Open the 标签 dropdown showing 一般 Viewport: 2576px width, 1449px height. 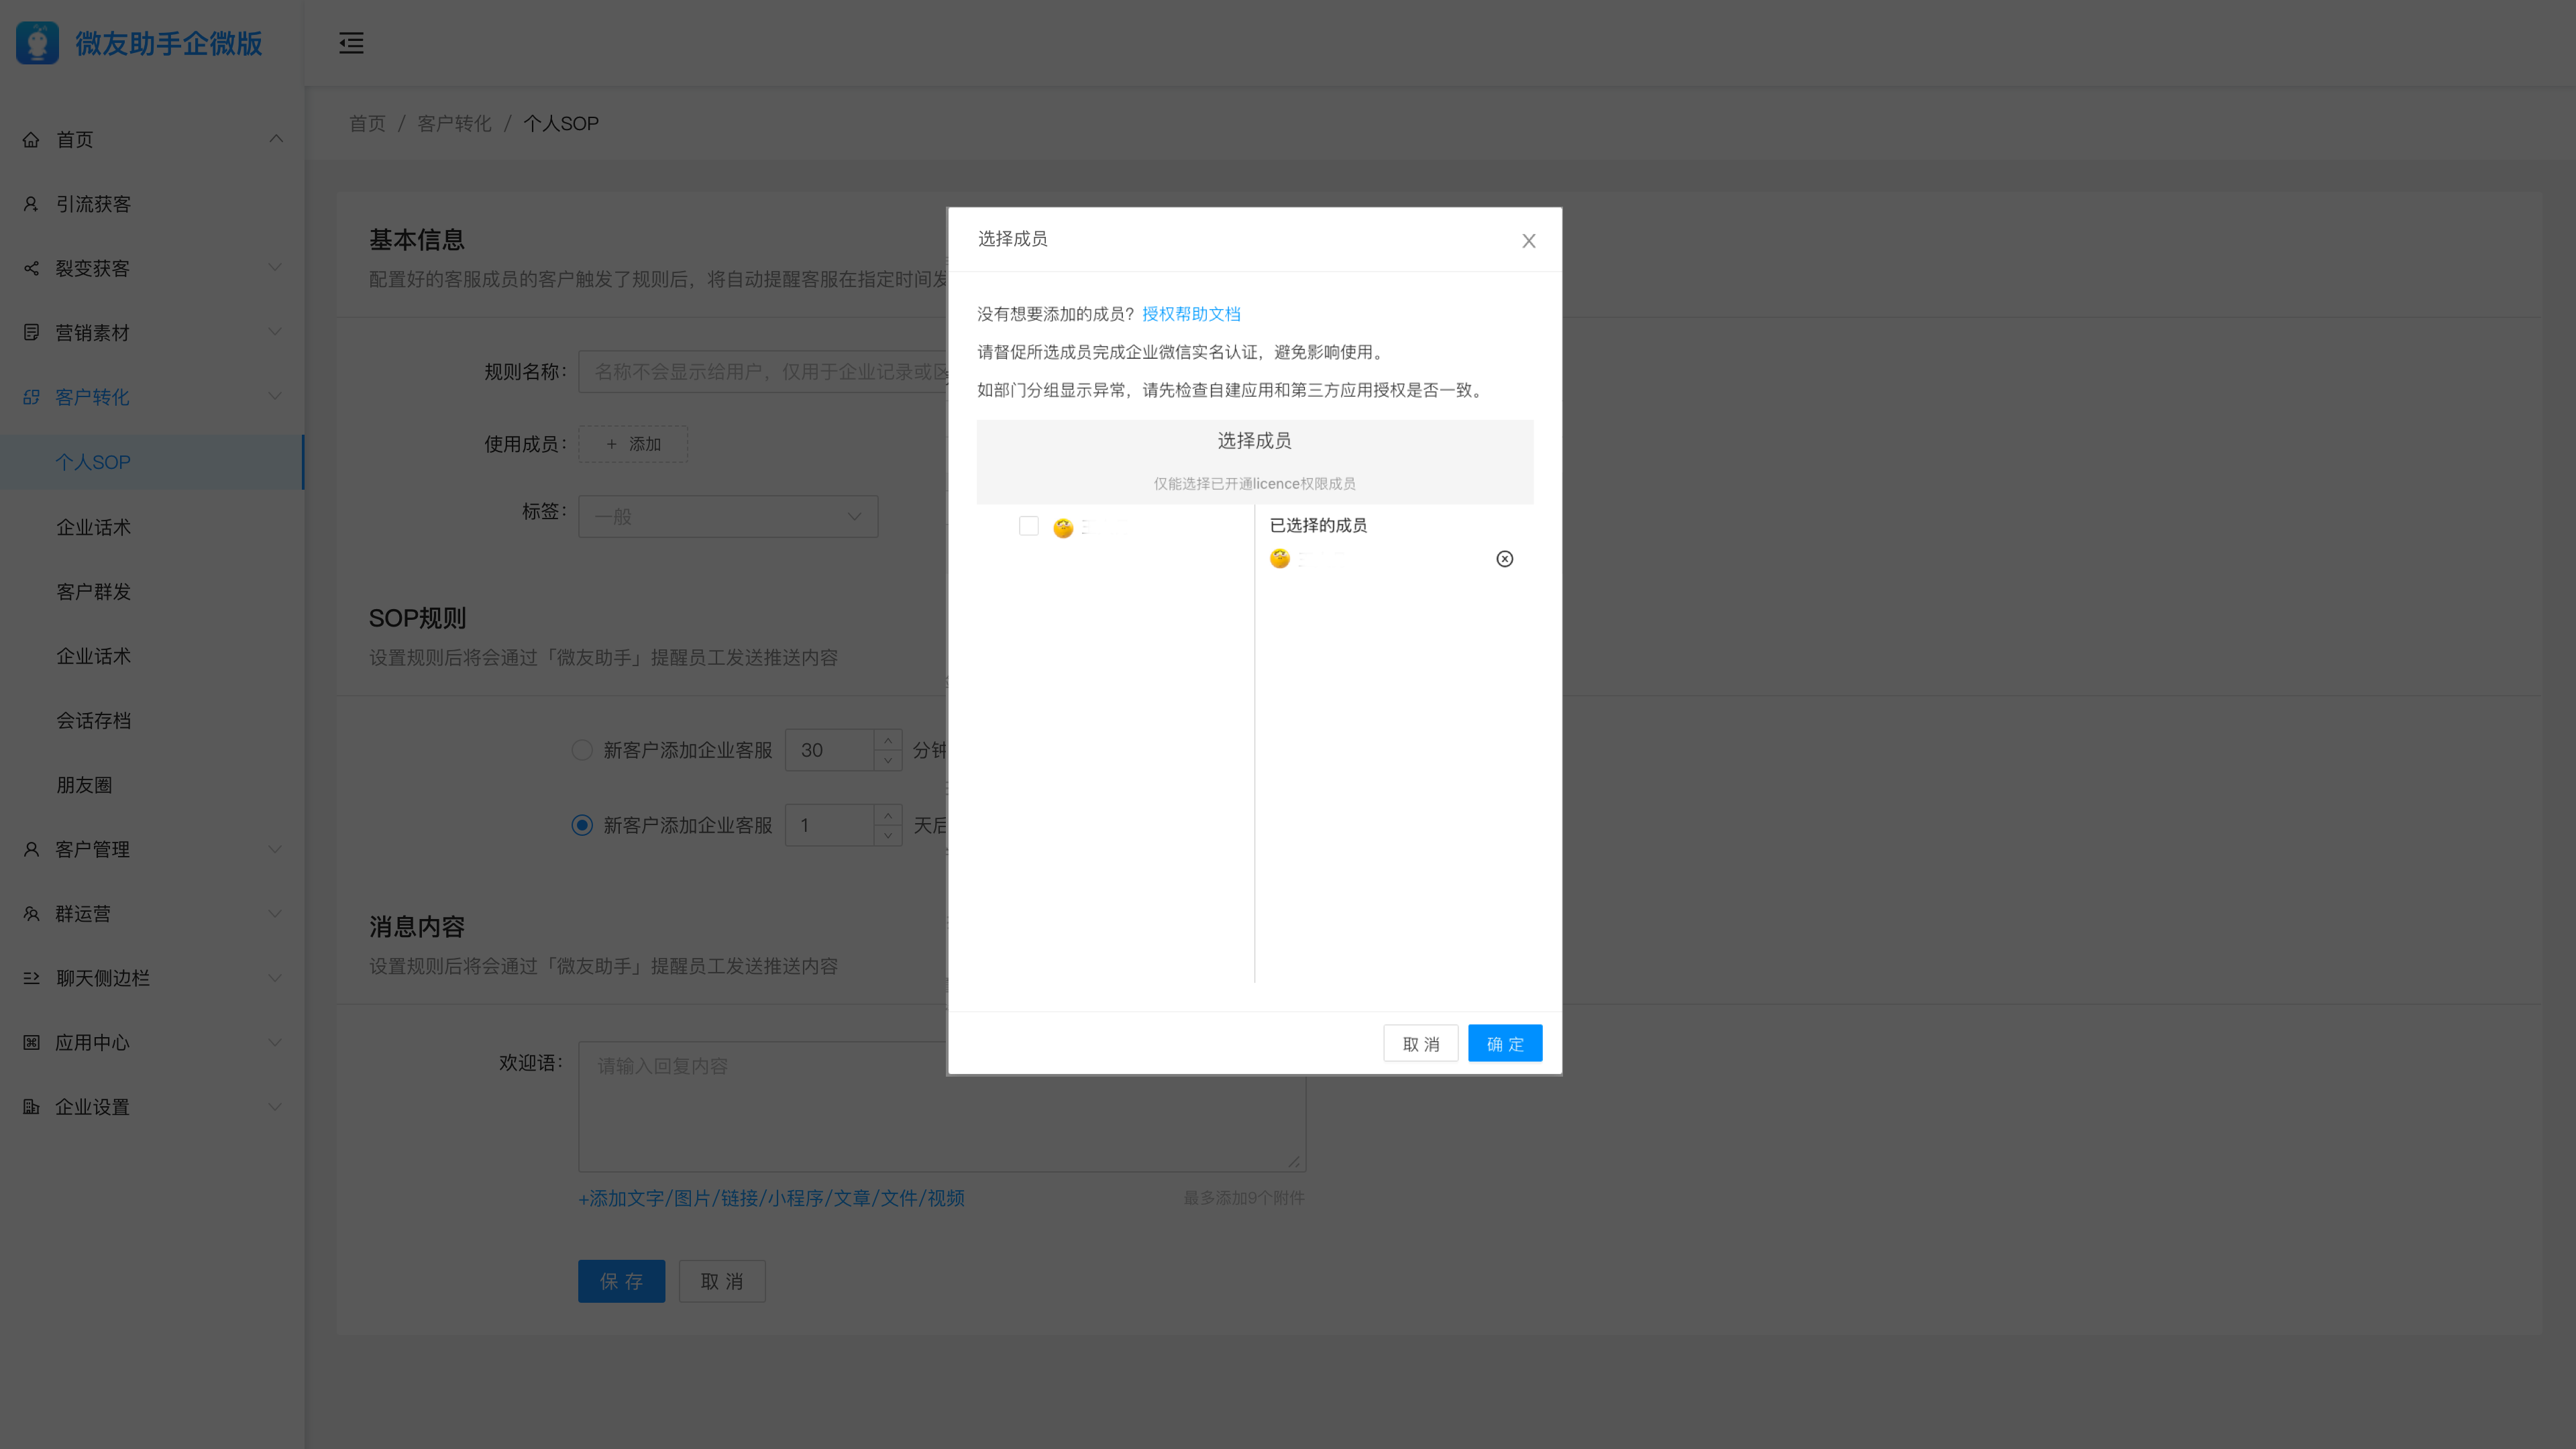pos(728,517)
